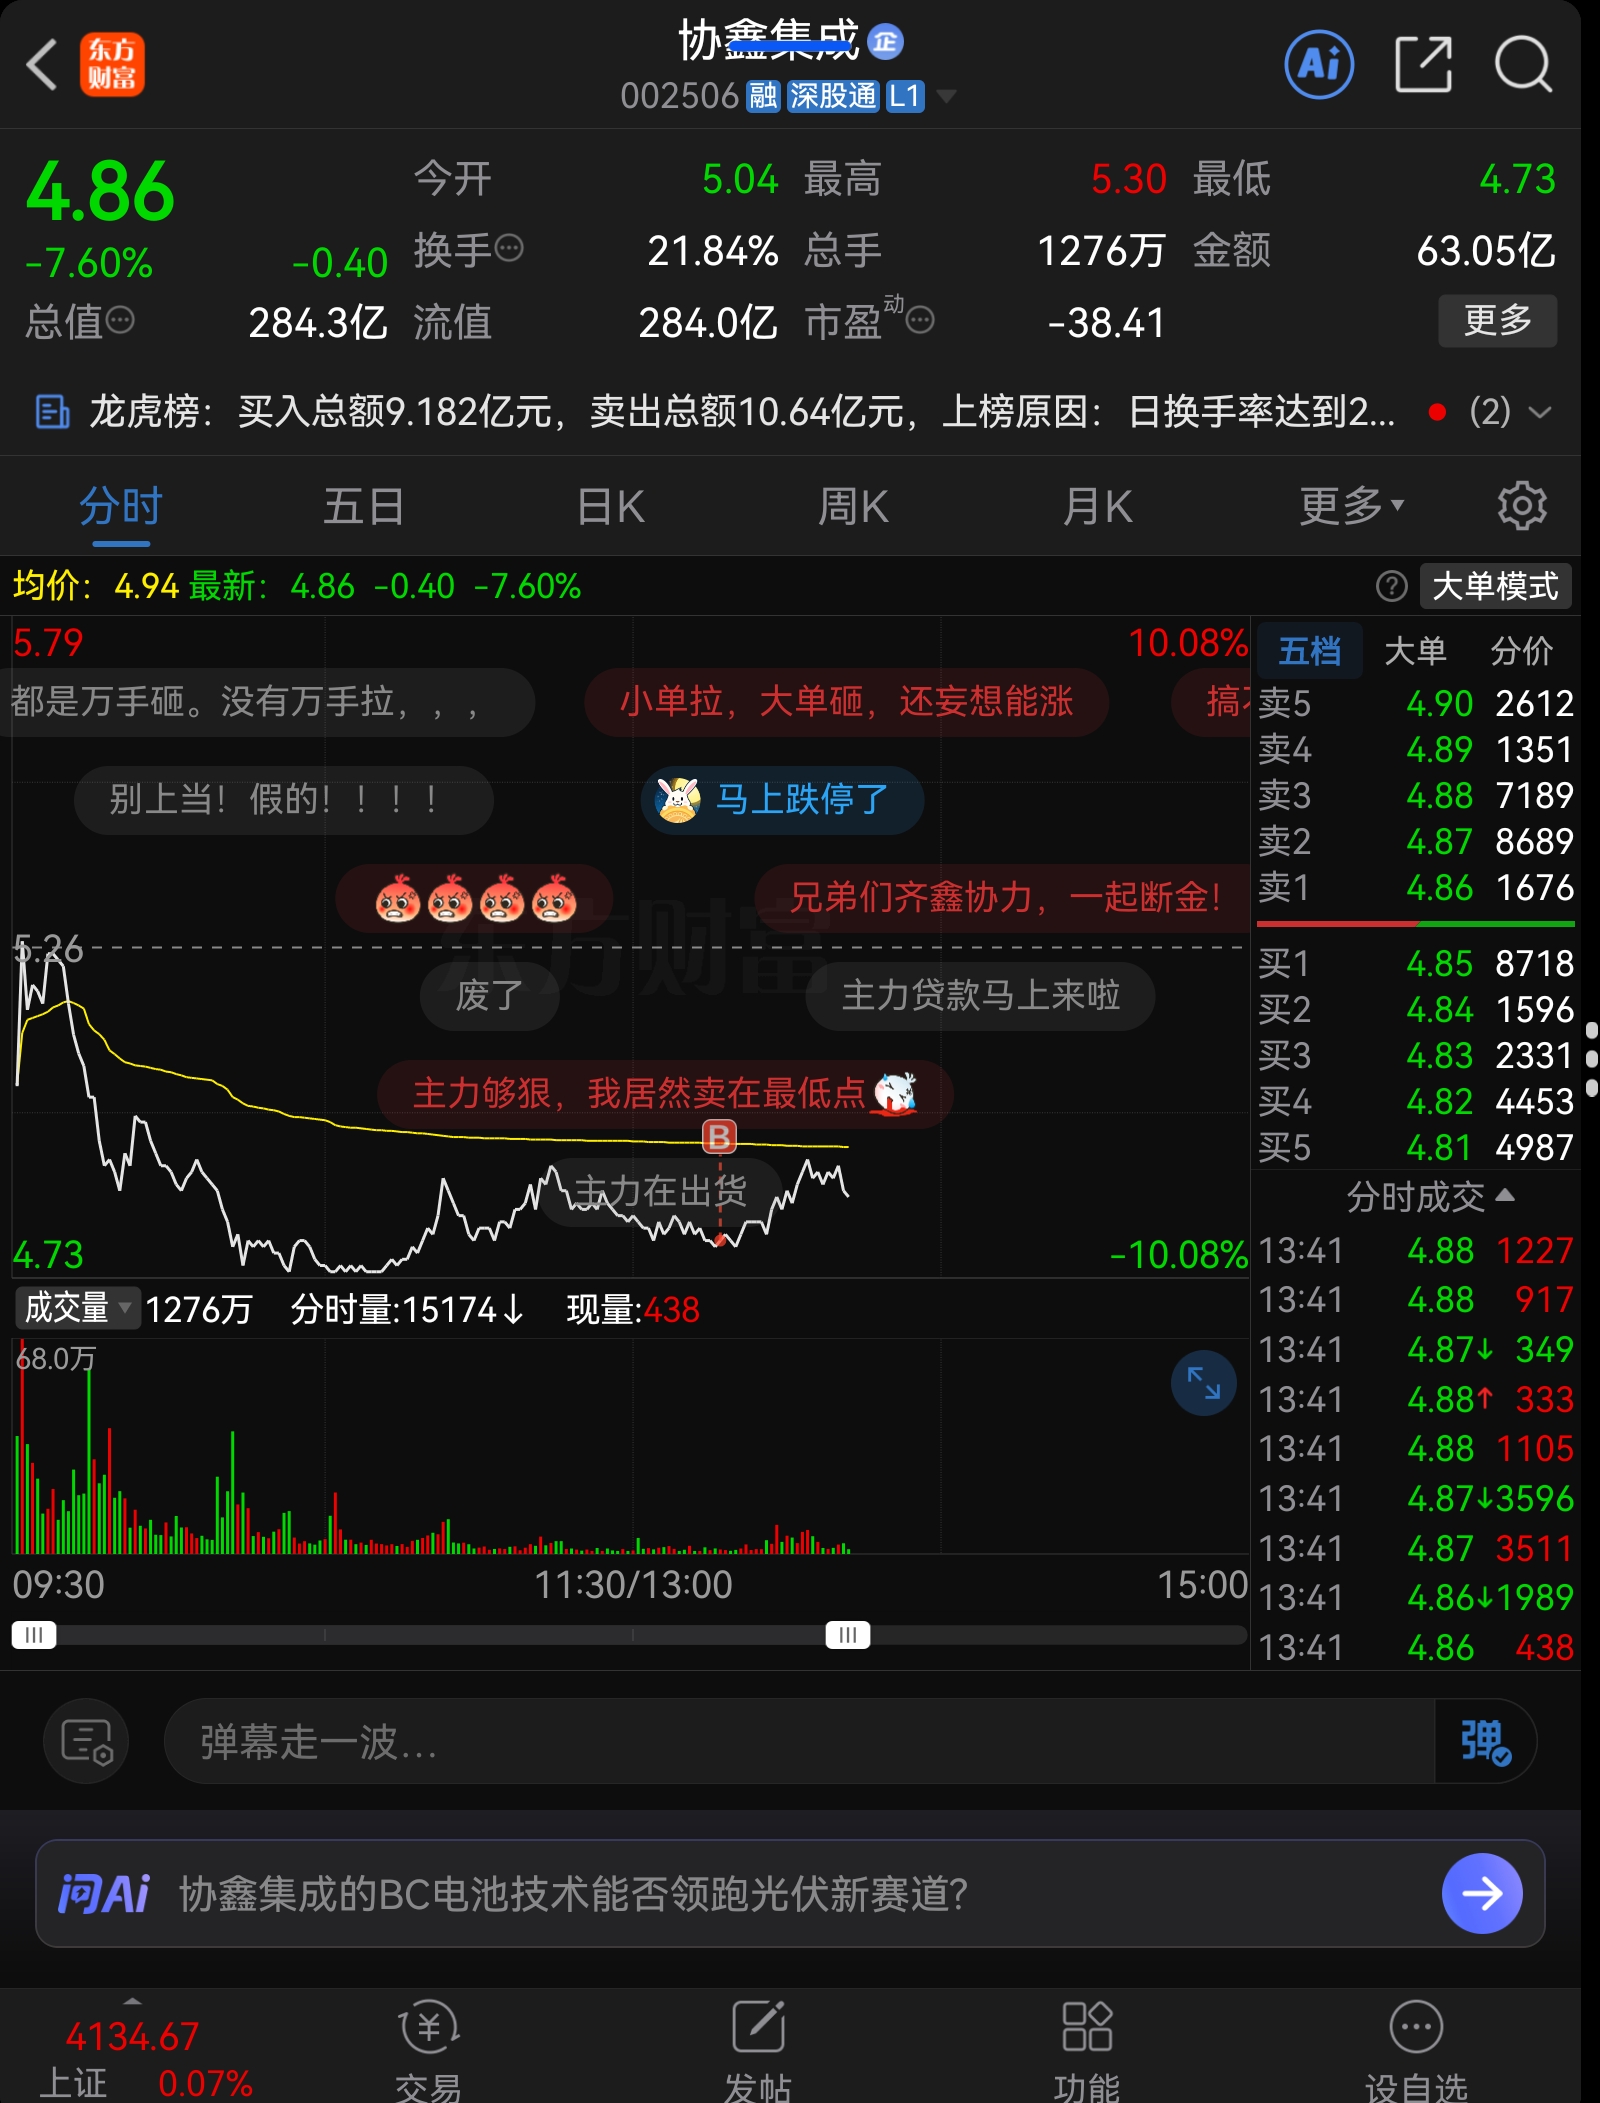Open the search magnifier icon
Image resolution: width=1600 pixels, height=2103 pixels.
[x=1524, y=65]
